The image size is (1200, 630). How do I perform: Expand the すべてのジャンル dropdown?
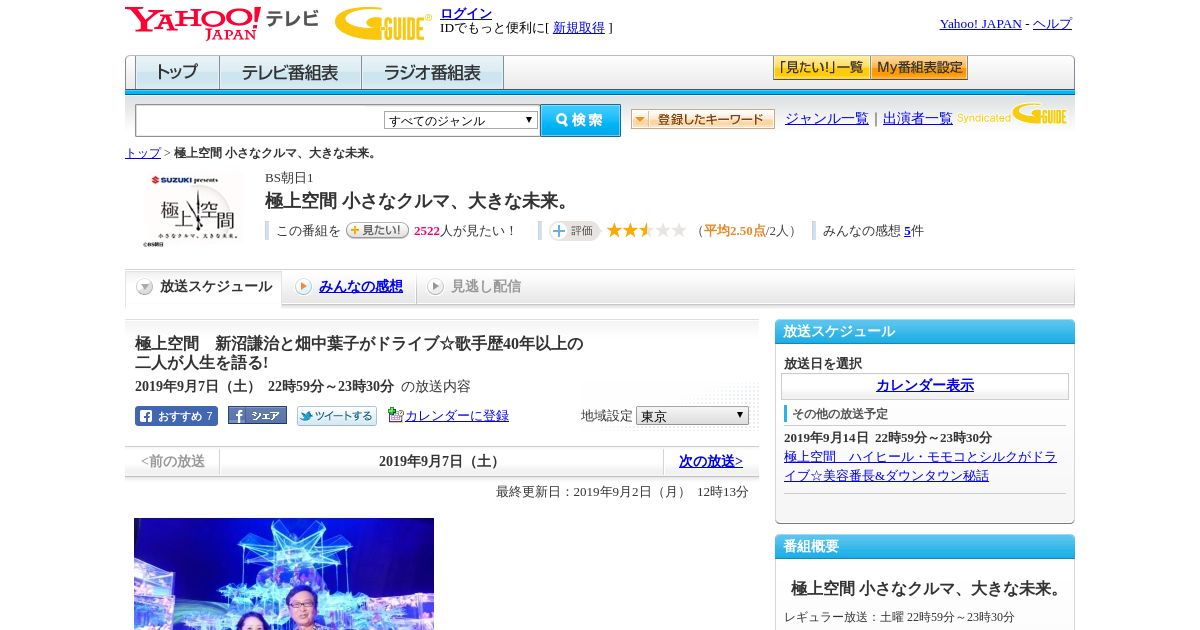461,120
